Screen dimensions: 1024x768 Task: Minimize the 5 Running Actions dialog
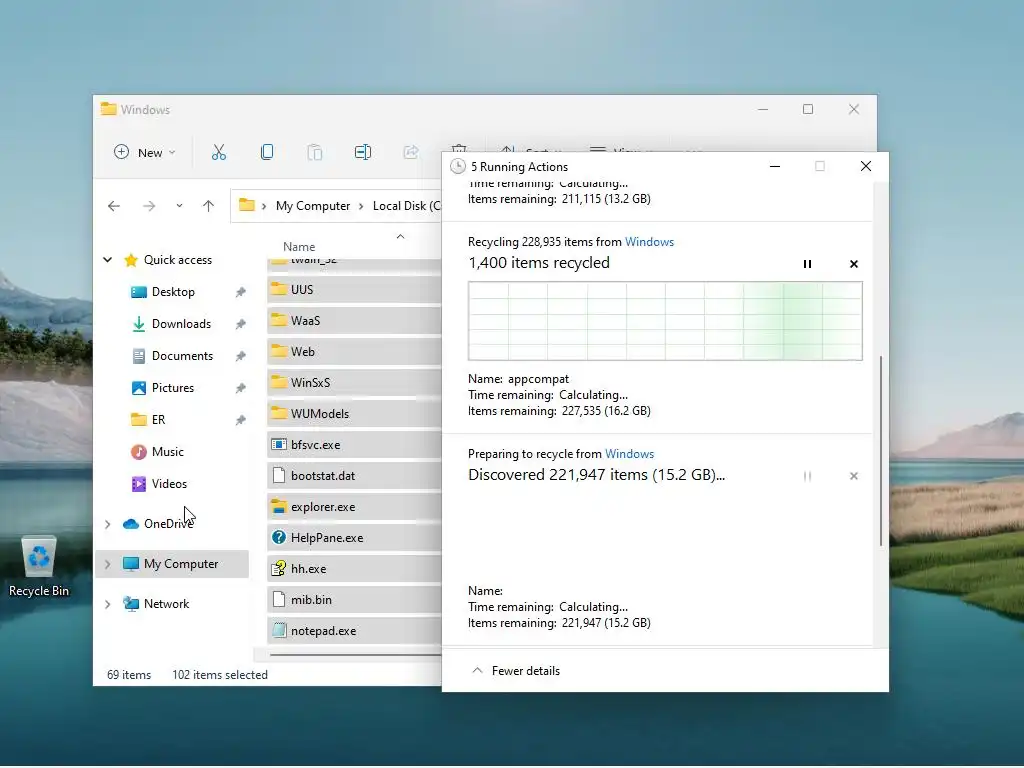(775, 167)
